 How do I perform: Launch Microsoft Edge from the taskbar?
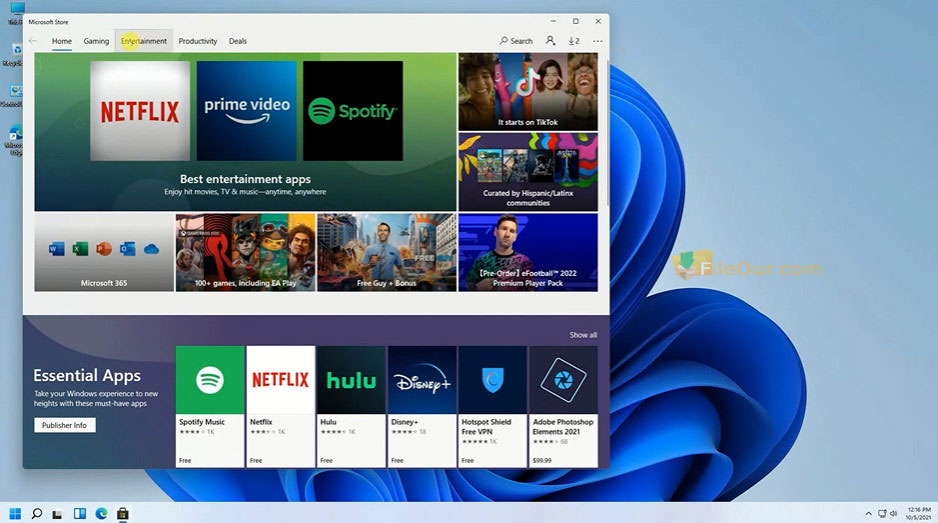[101, 513]
